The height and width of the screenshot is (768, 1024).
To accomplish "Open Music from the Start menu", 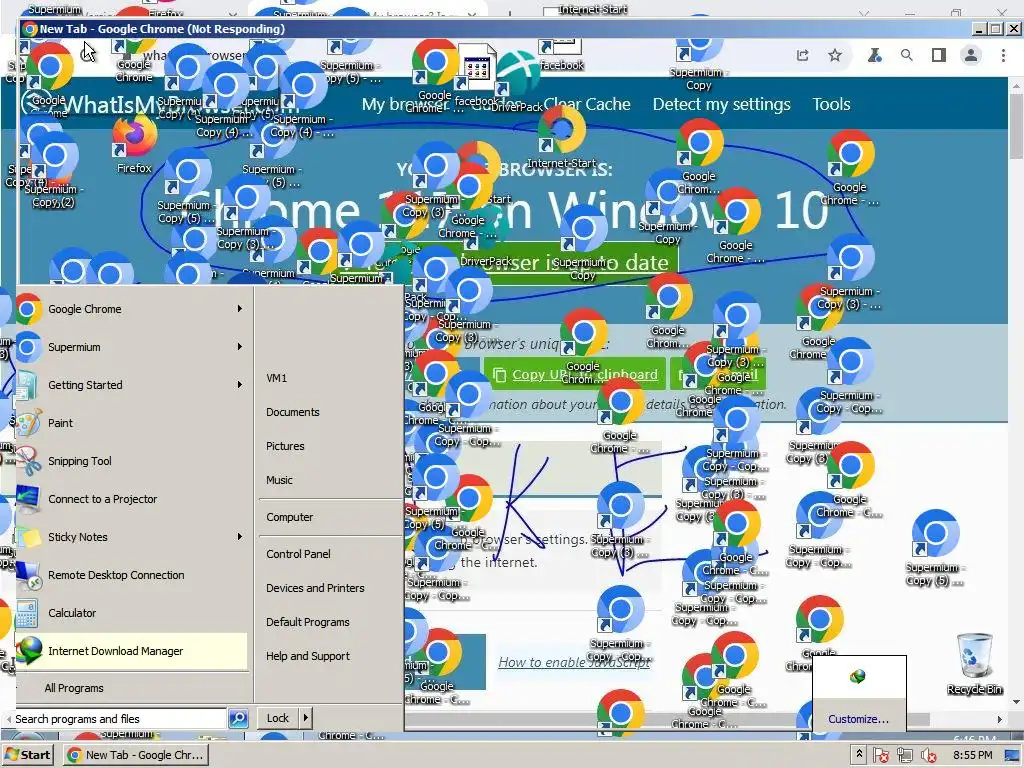I will pos(279,480).
